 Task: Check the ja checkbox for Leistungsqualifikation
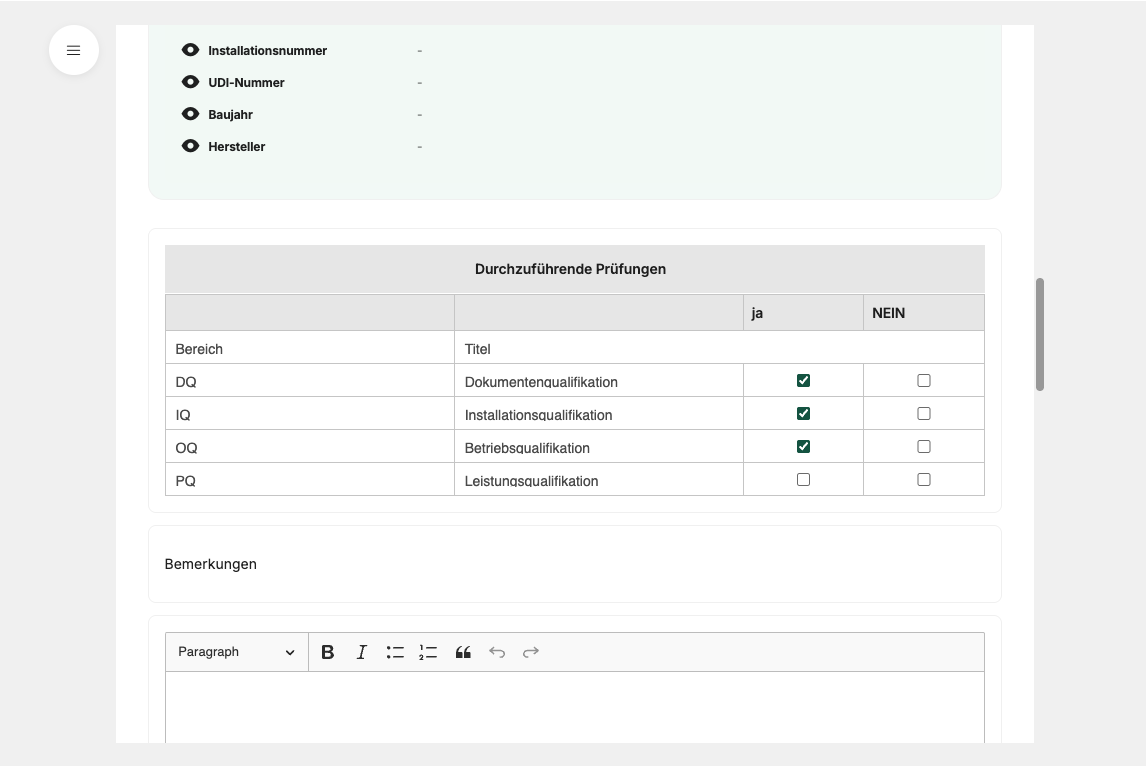click(x=803, y=479)
